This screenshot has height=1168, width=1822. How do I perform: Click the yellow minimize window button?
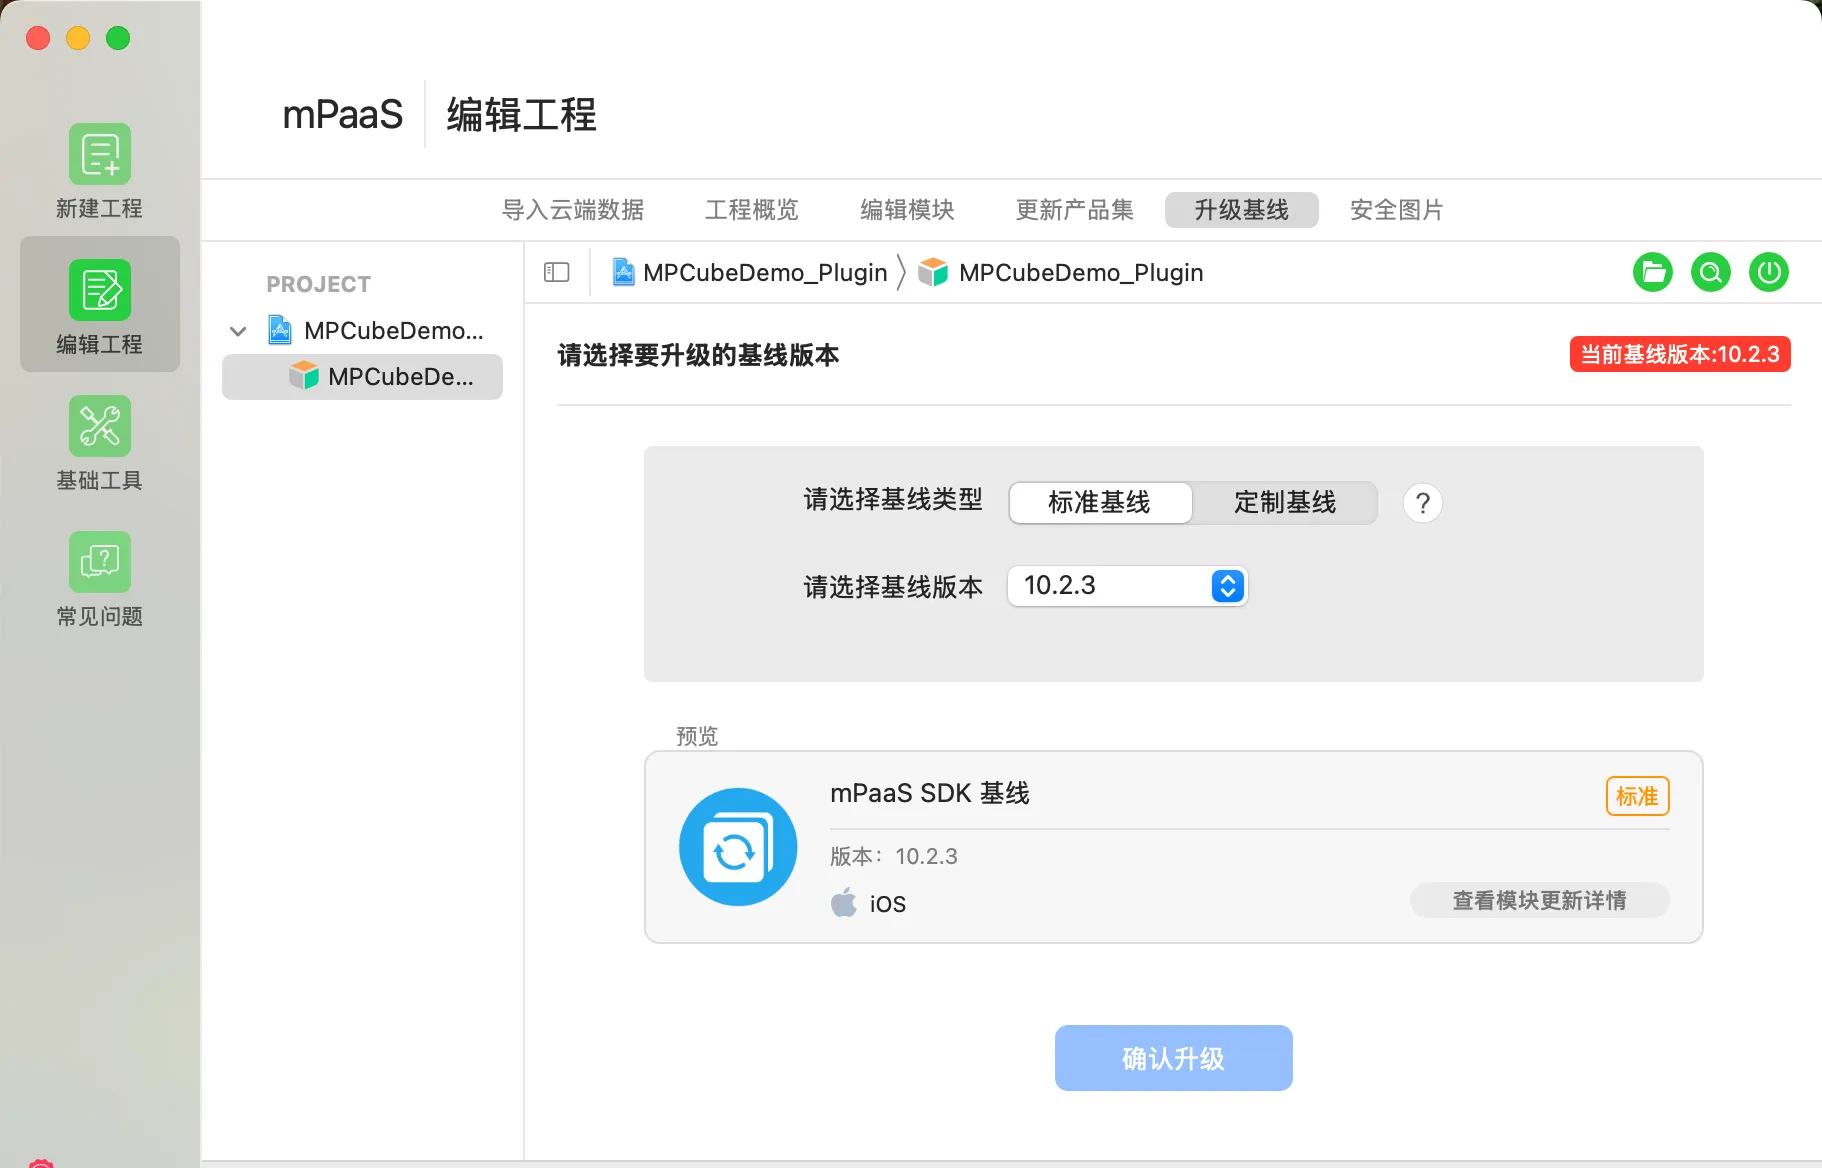[x=78, y=38]
